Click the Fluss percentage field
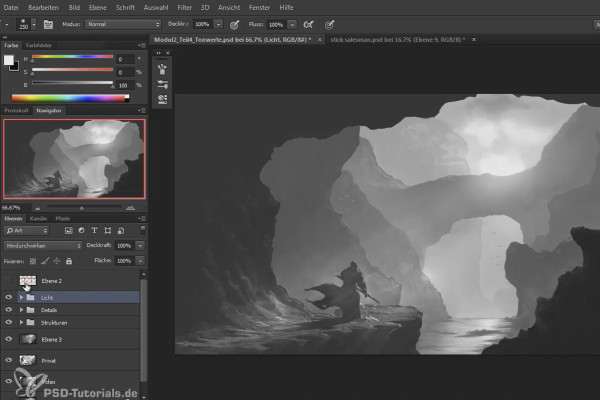The image size is (600, 400). point(276,25)
